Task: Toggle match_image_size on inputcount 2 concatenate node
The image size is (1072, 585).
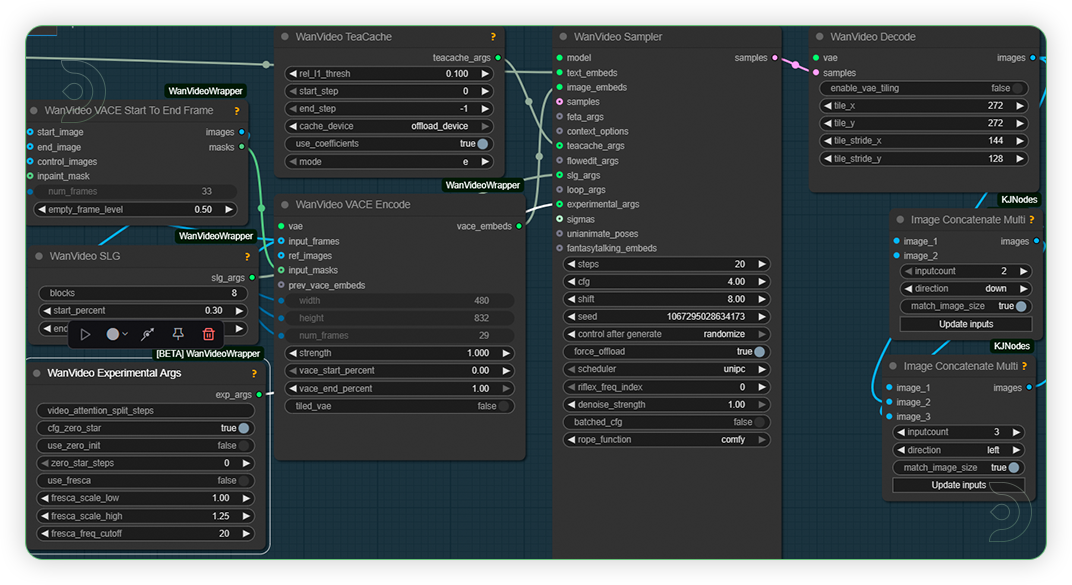Action: click(966, 306)
